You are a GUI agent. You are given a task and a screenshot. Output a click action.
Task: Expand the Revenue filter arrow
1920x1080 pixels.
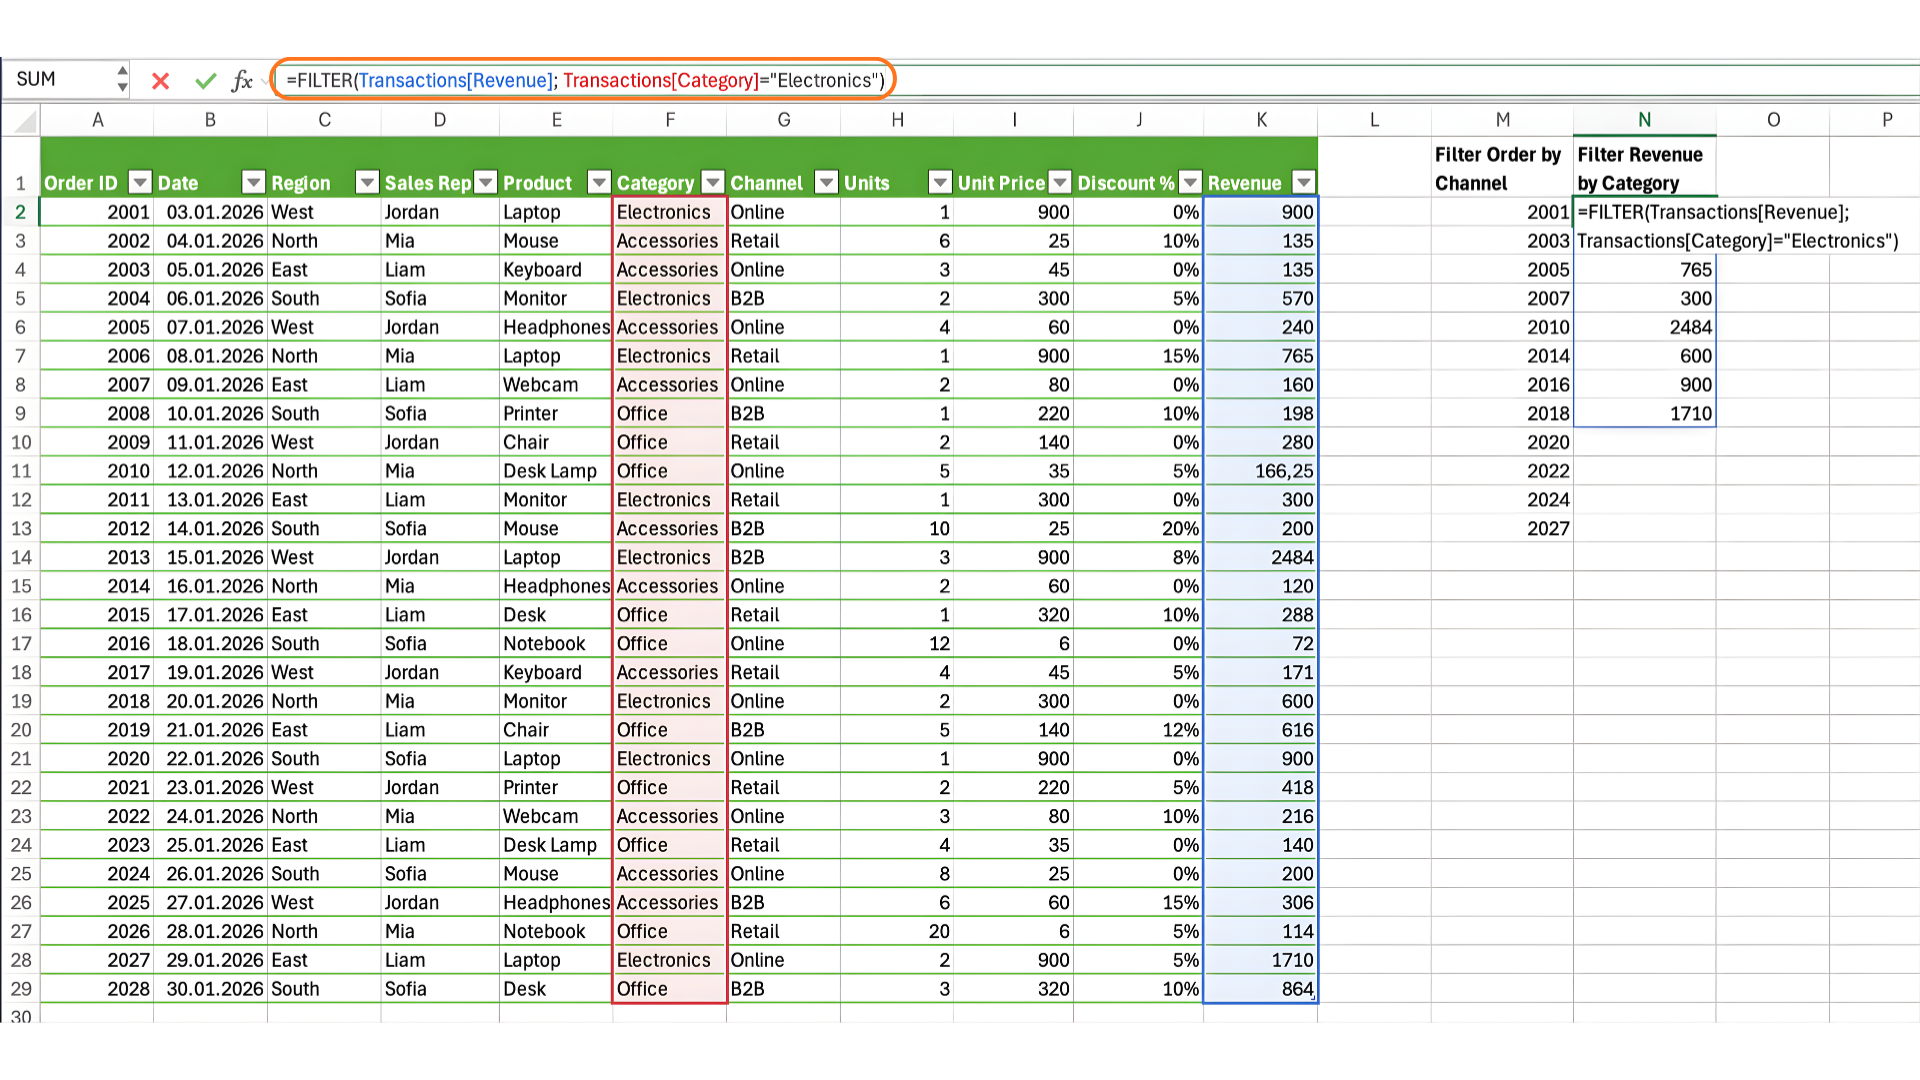click(1304, 183)
